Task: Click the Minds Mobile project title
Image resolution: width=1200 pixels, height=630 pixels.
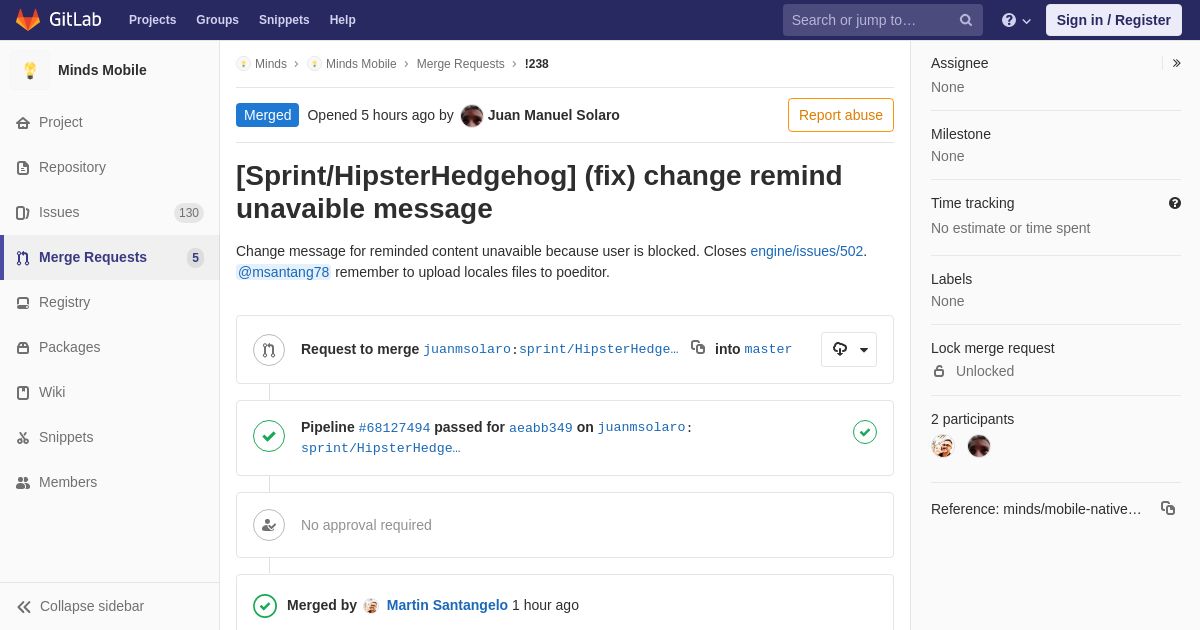Action: (102, 70)
